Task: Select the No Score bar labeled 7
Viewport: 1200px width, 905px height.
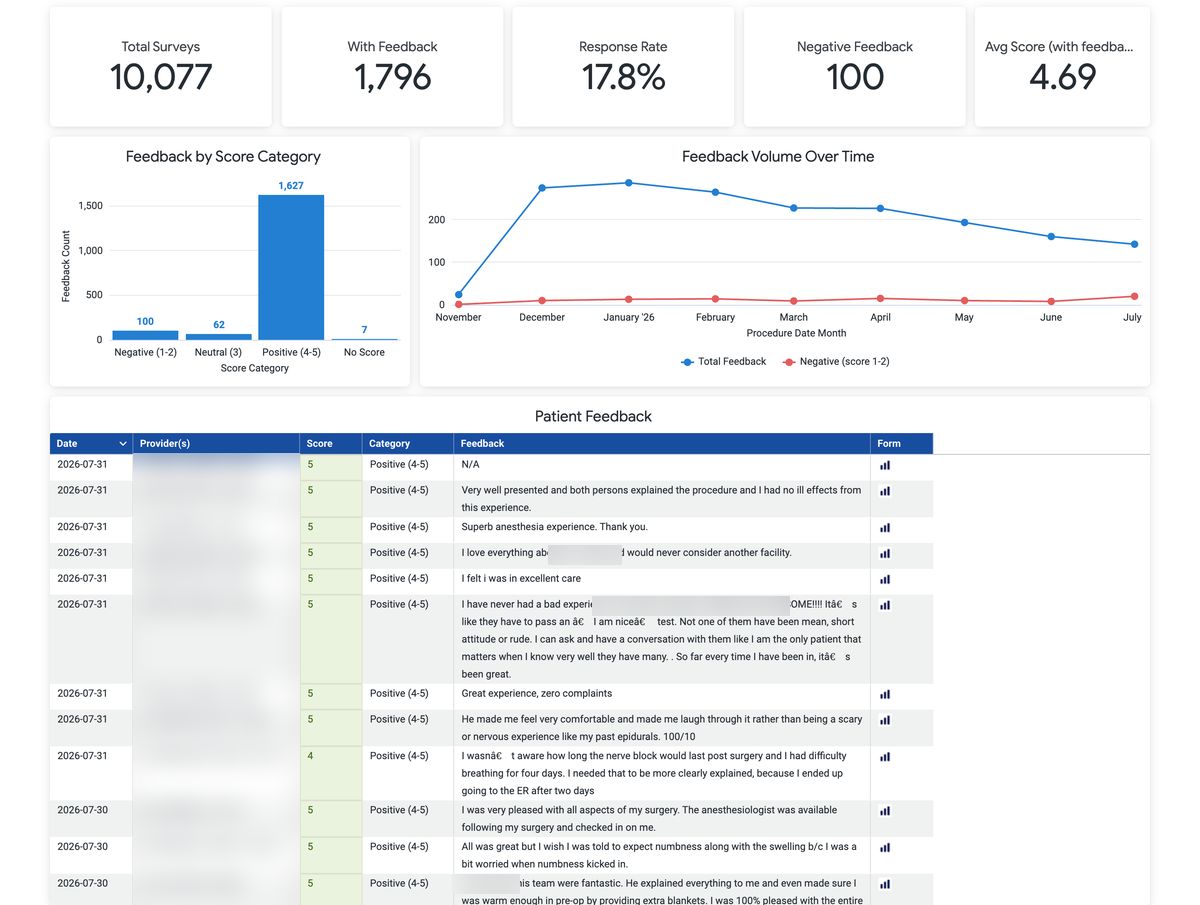Action: [x=364, y=339]
